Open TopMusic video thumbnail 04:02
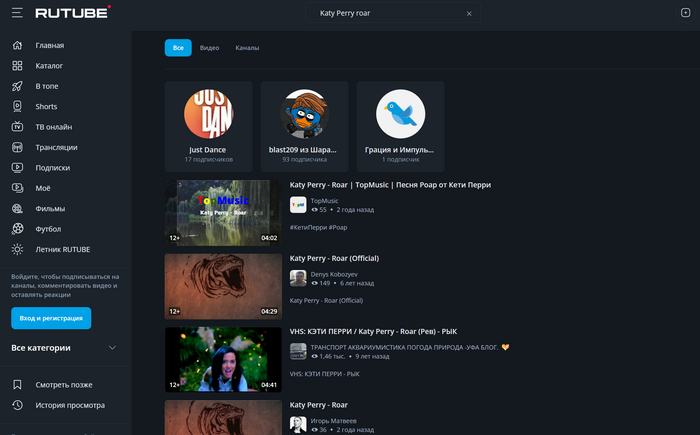 (223, 213)
